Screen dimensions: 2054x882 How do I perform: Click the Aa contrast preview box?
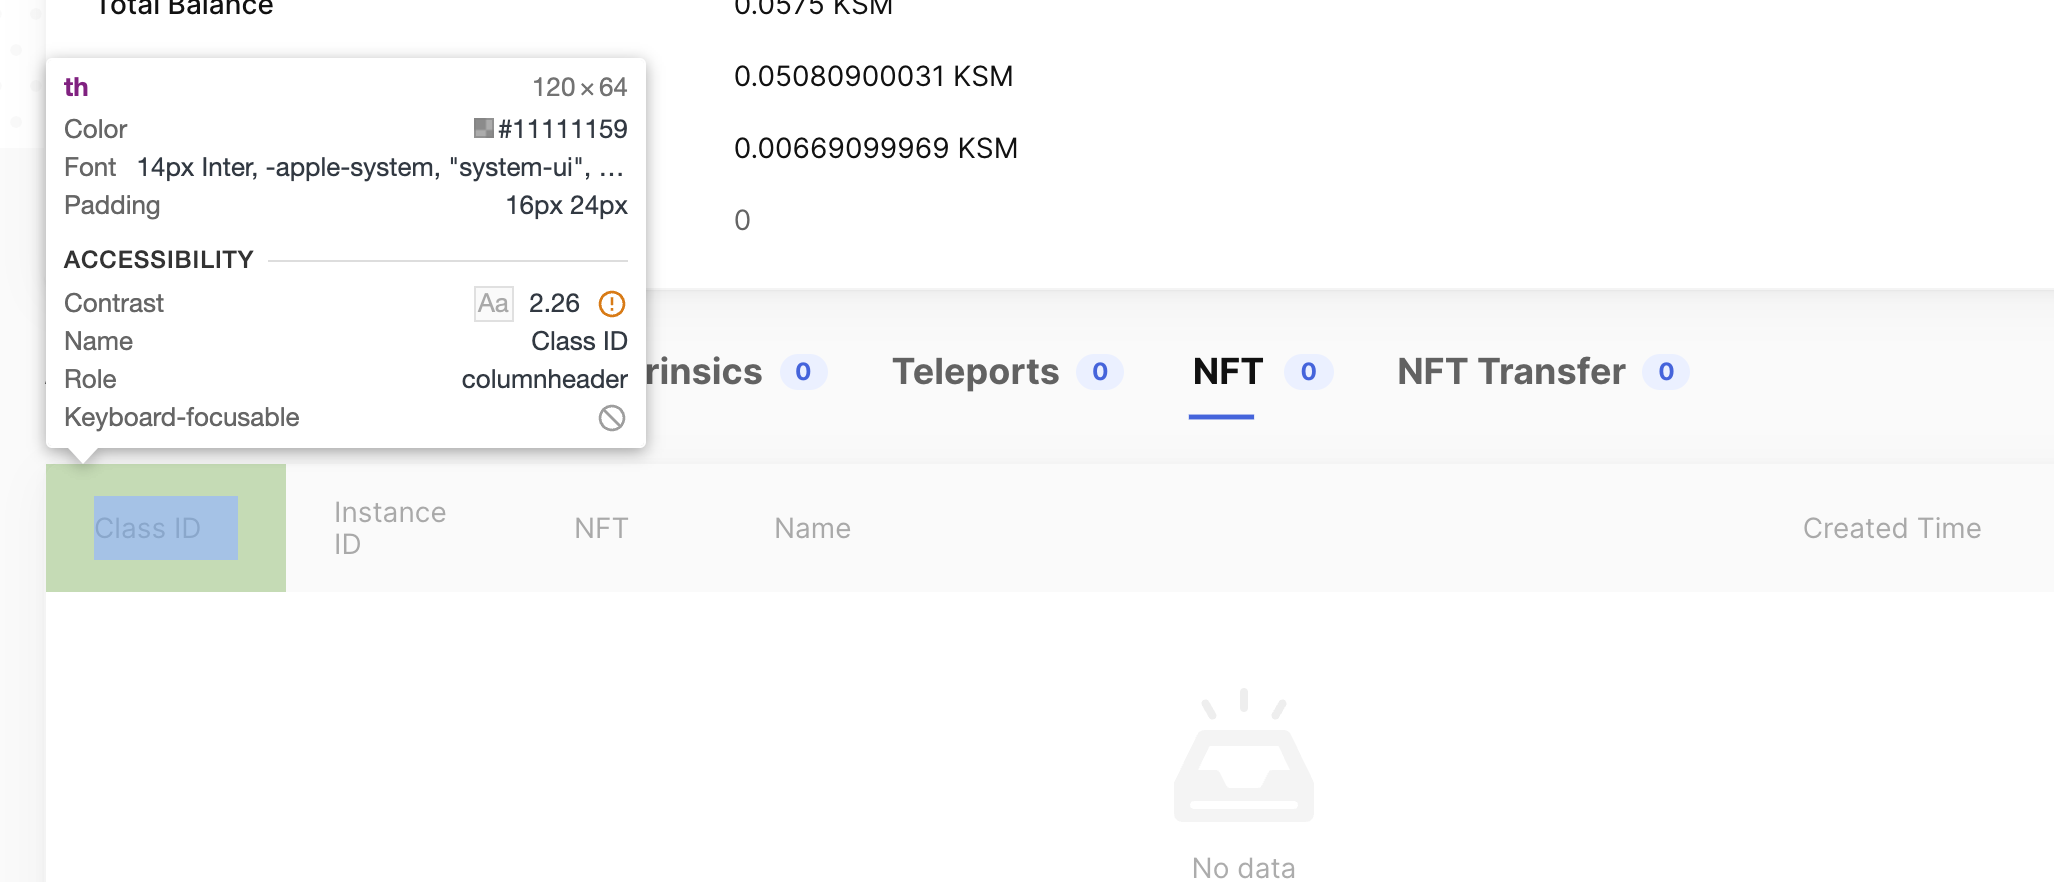point(493,303)
